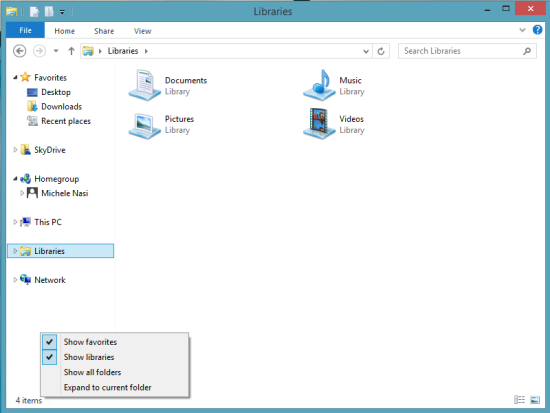Click the arrow before Libraries in address bar
This screenshot has height=413, width=550.
pyautogui.click(x=100, y=51)
